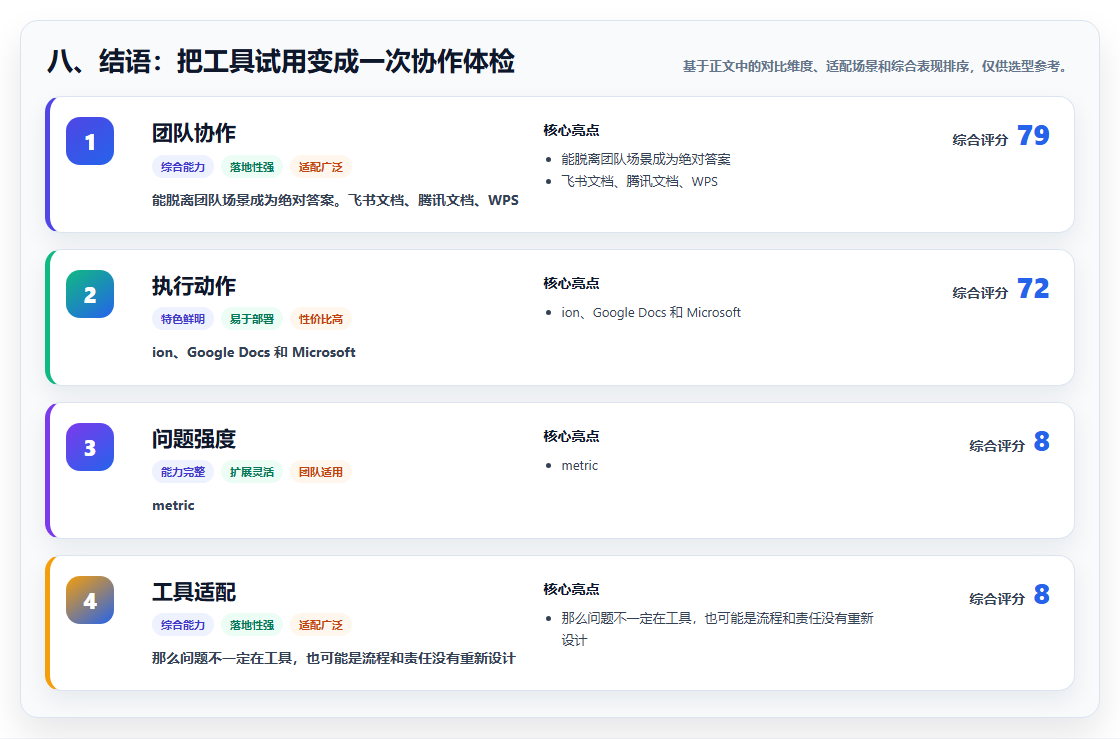
Task: Click 综合评分 label beside score 79
Action: click(x=980, y=140)
